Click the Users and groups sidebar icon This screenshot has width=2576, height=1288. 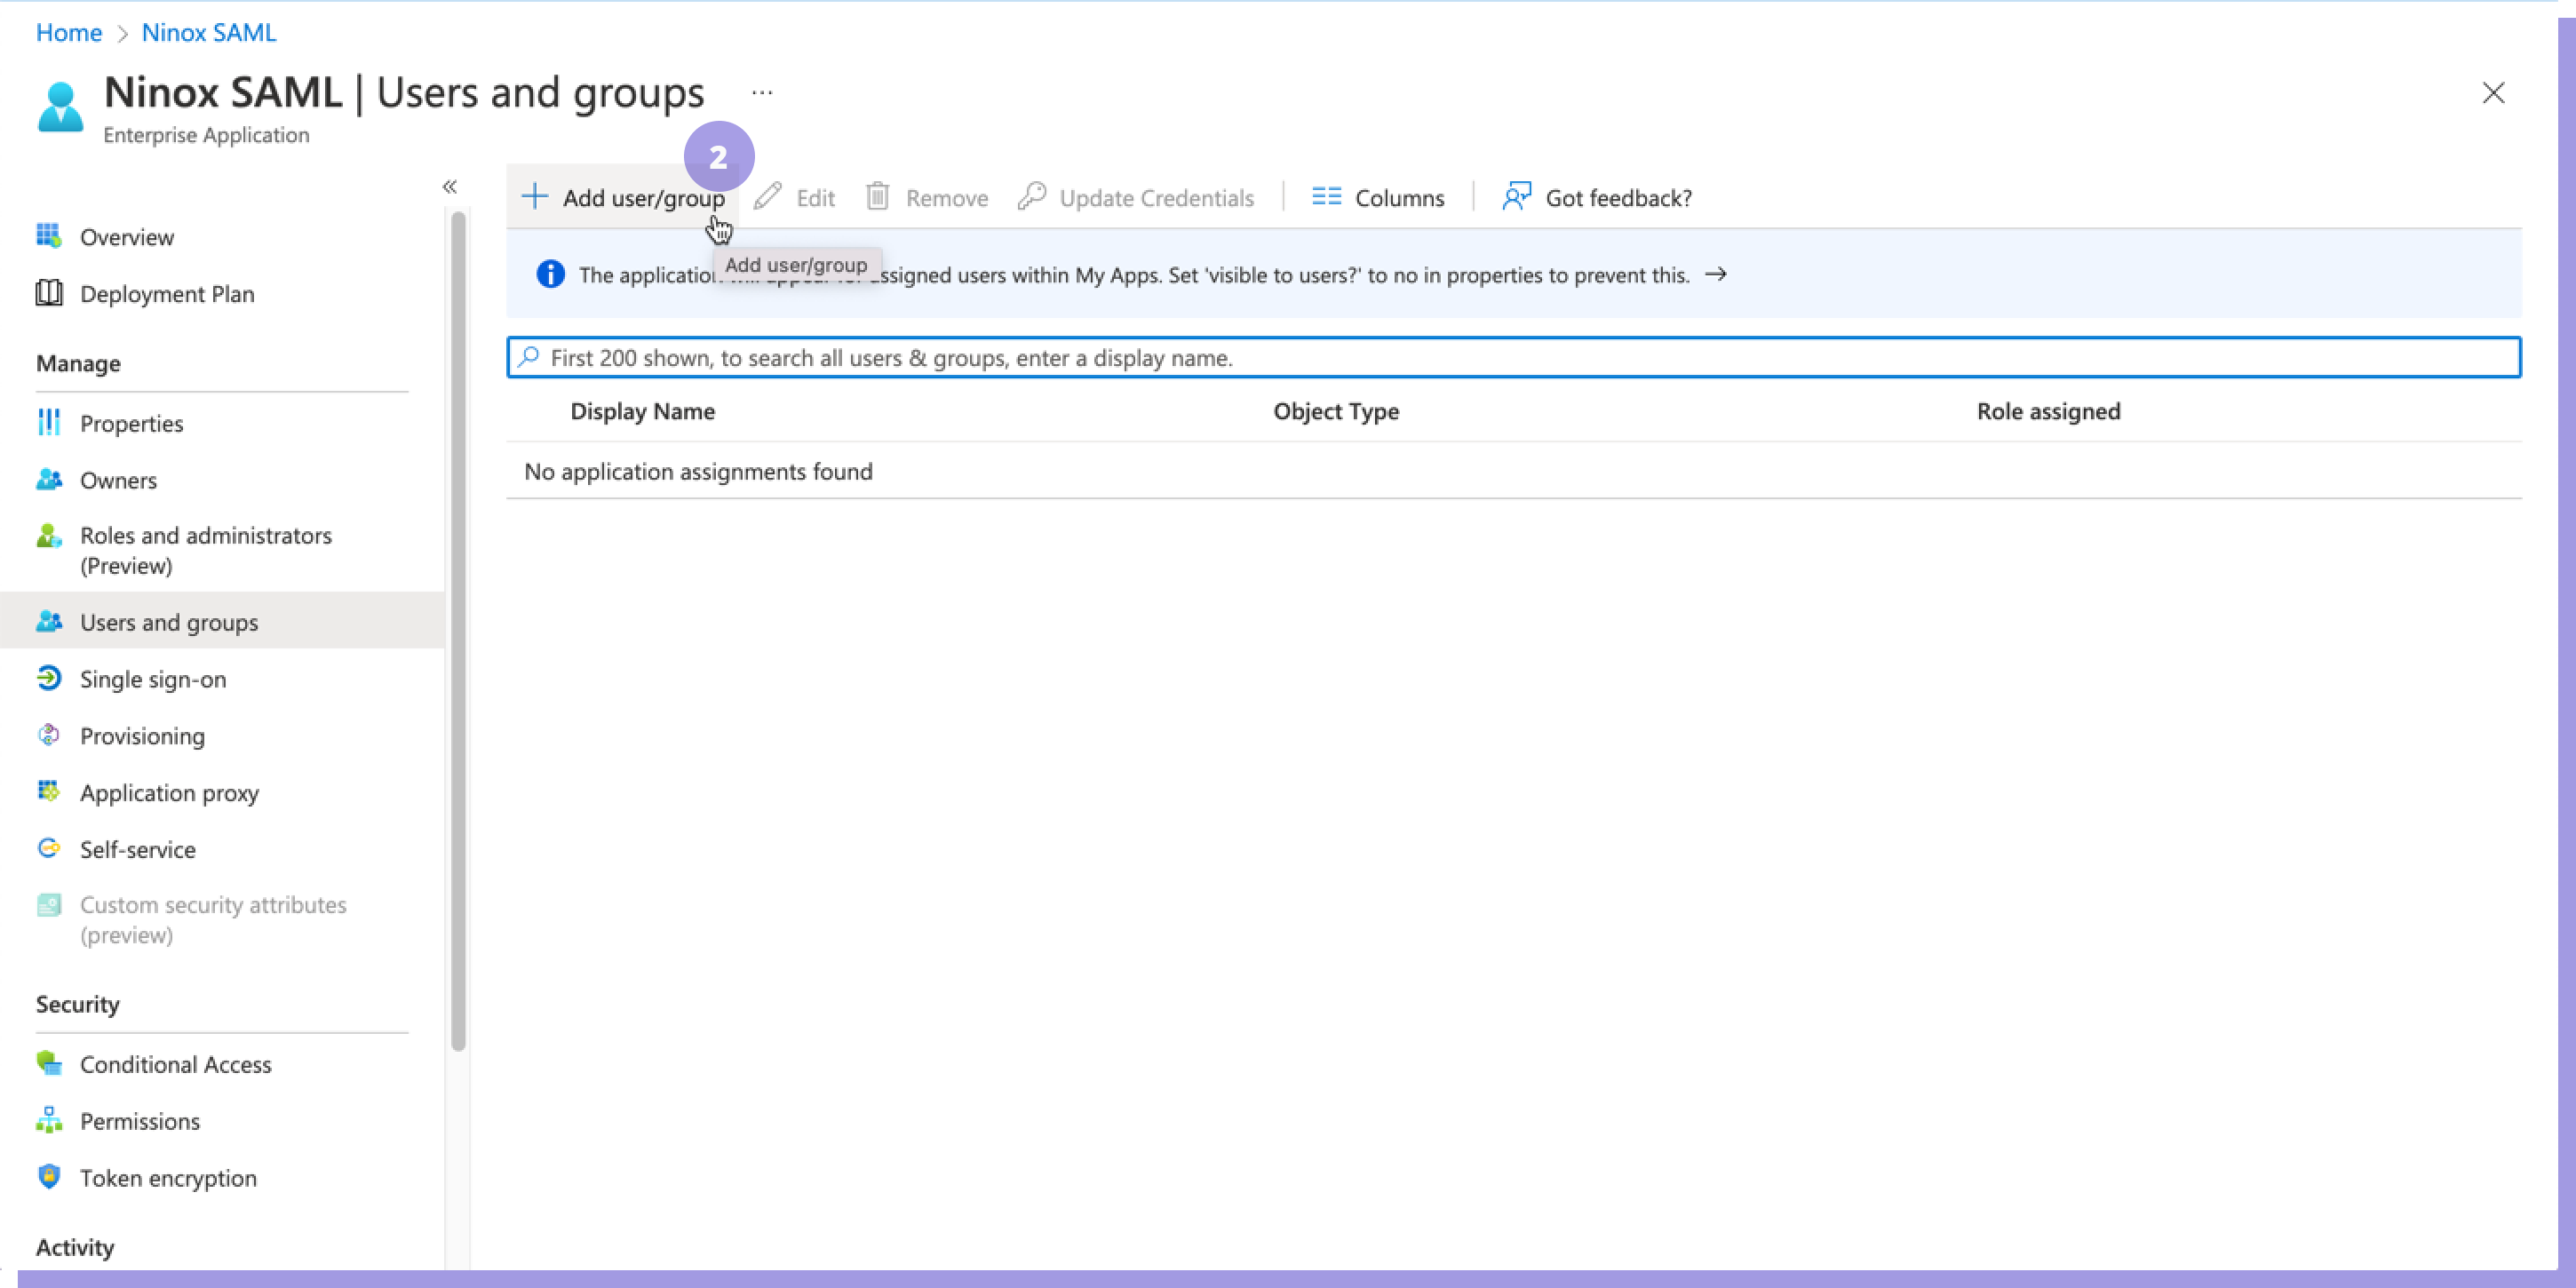49,621
